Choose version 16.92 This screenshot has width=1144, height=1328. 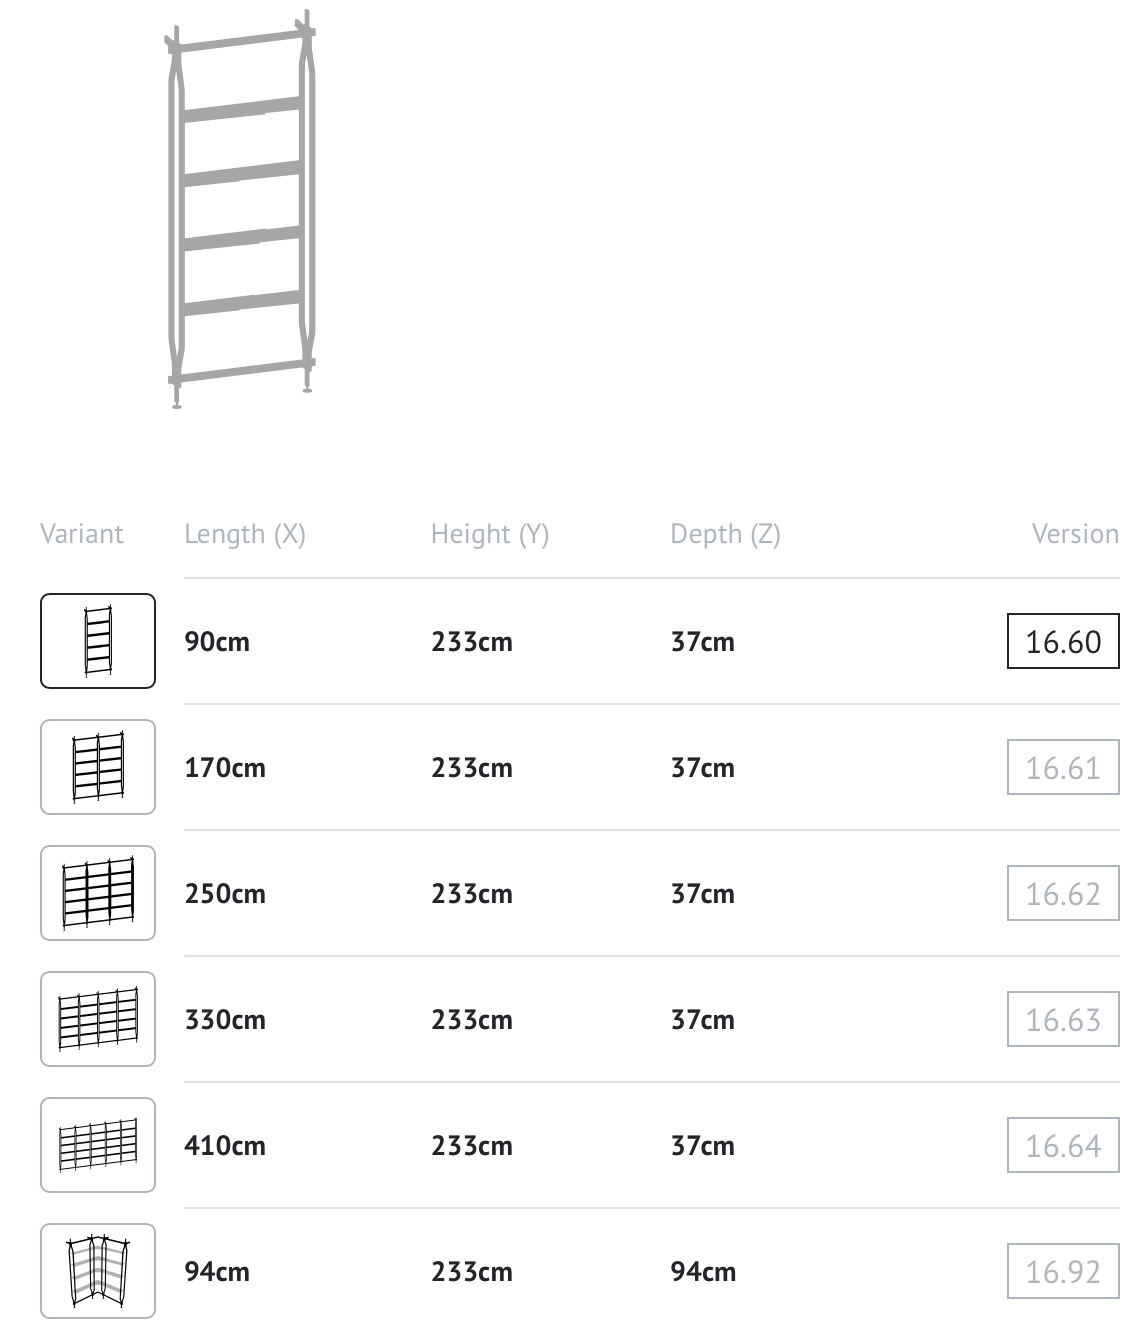pyautogui.click(x=1063, y=1271)
